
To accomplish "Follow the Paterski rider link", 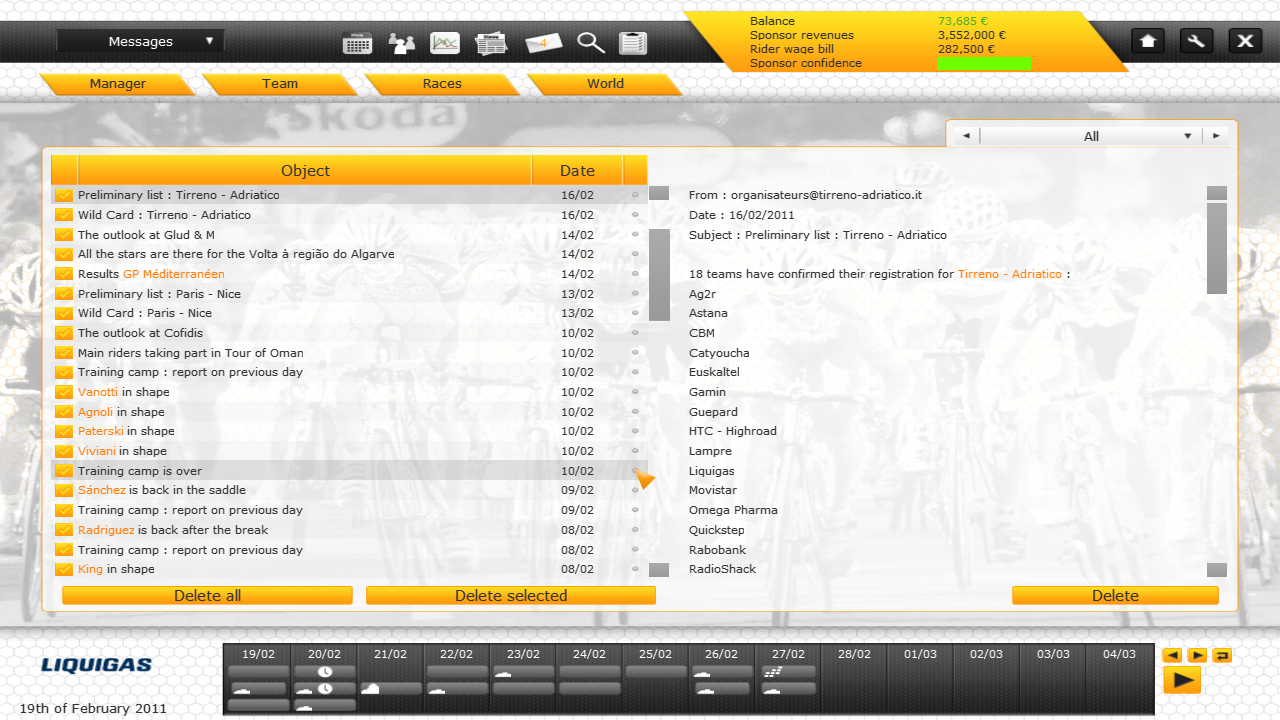I will [101, 431].
